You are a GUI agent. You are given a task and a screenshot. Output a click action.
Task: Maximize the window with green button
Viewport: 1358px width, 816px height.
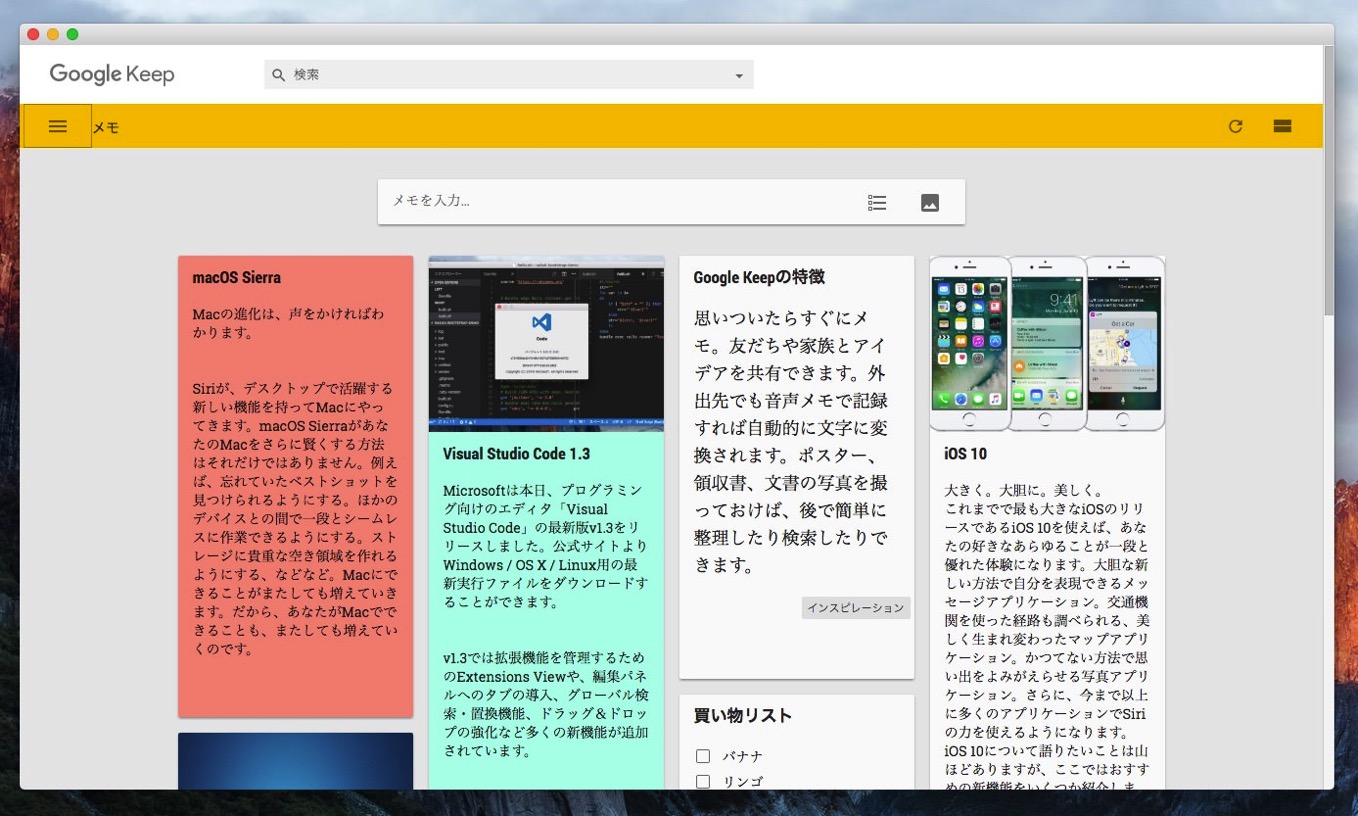coord(72,34)
